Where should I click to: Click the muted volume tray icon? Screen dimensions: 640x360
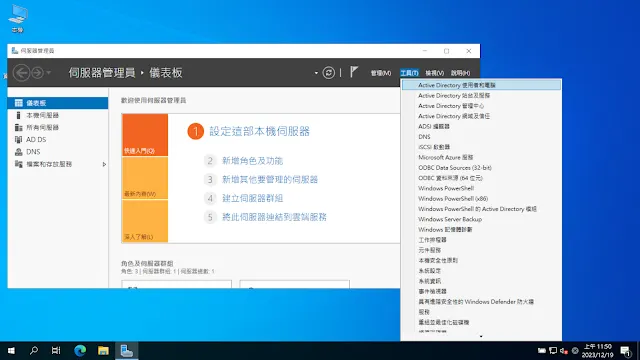(564, 351)
